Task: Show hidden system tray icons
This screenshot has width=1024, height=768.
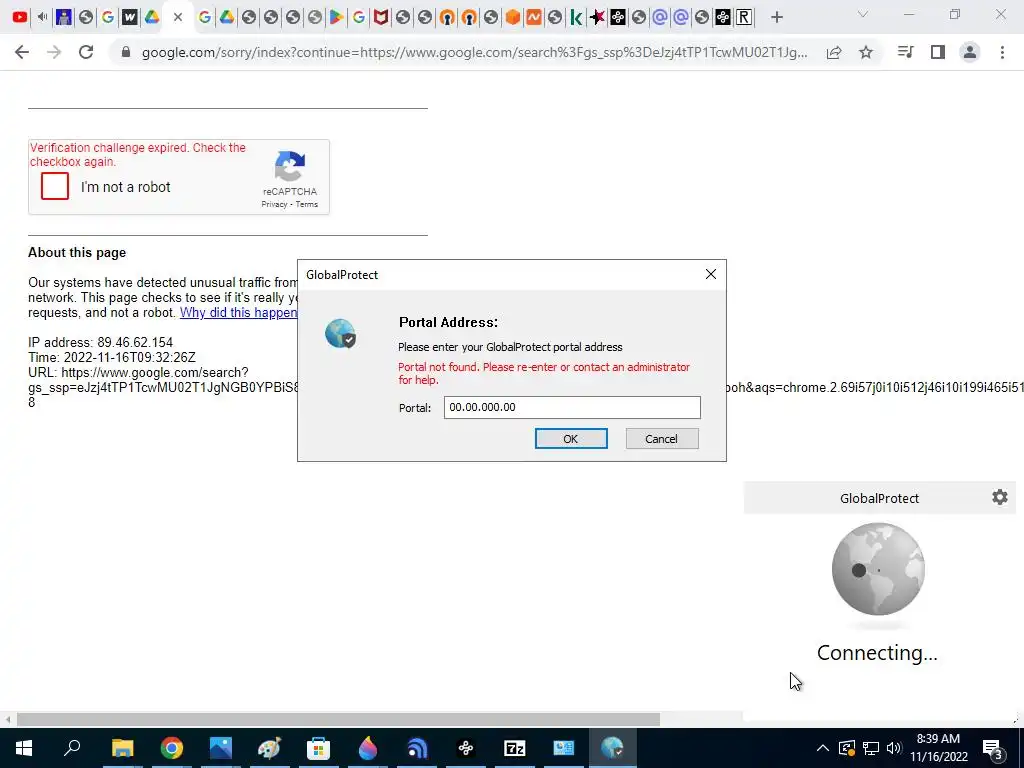Action: (x=823, y=748)
